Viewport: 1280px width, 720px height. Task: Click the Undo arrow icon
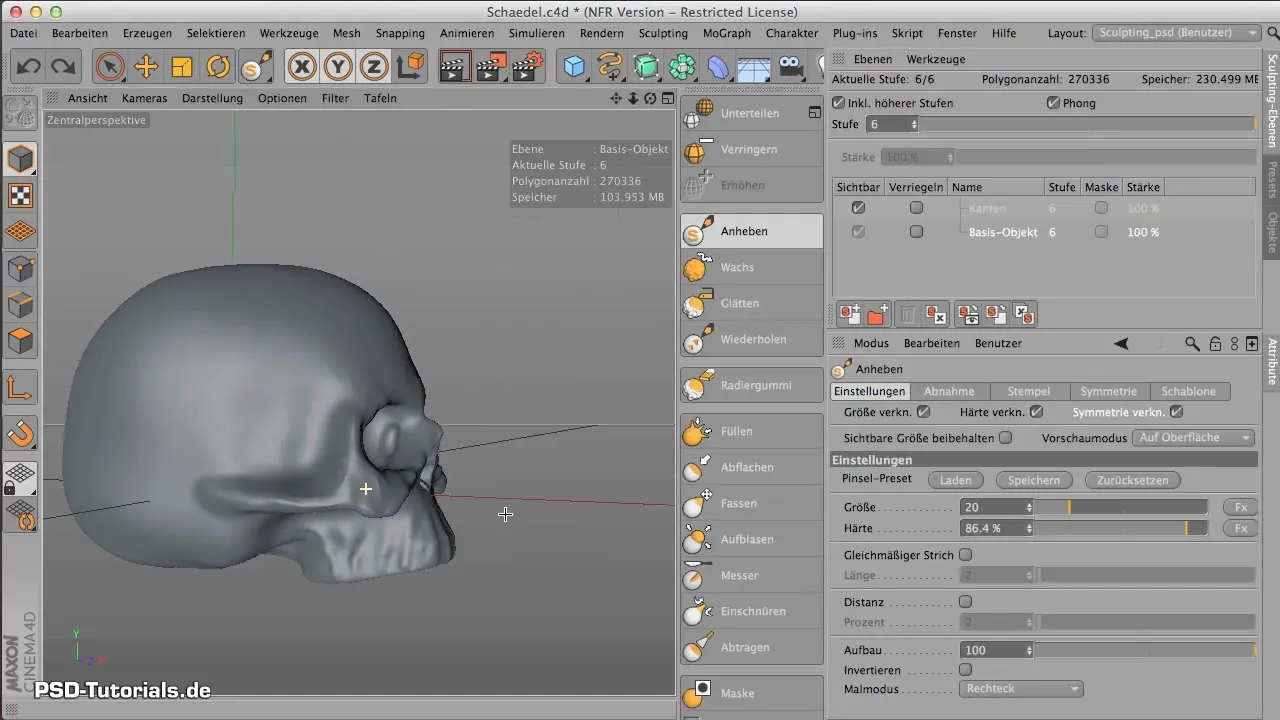pos(29,67)
